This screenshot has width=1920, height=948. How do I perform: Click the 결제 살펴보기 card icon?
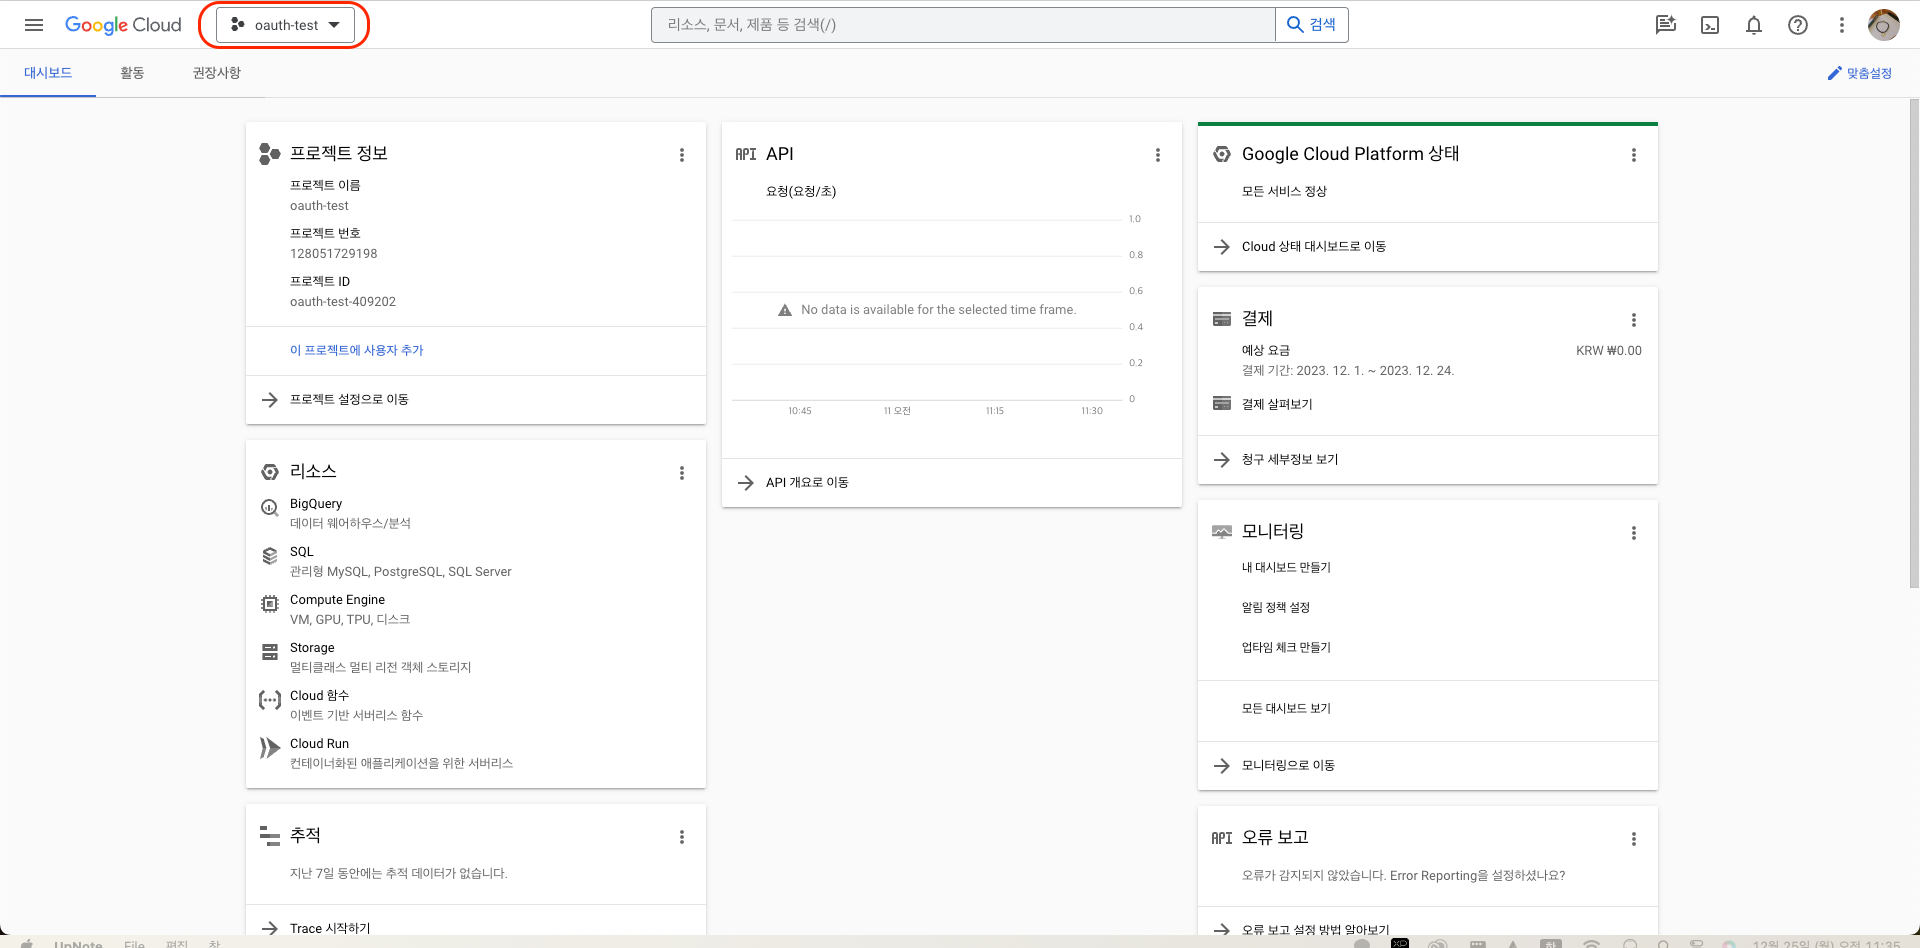[x=1222, y=403]
